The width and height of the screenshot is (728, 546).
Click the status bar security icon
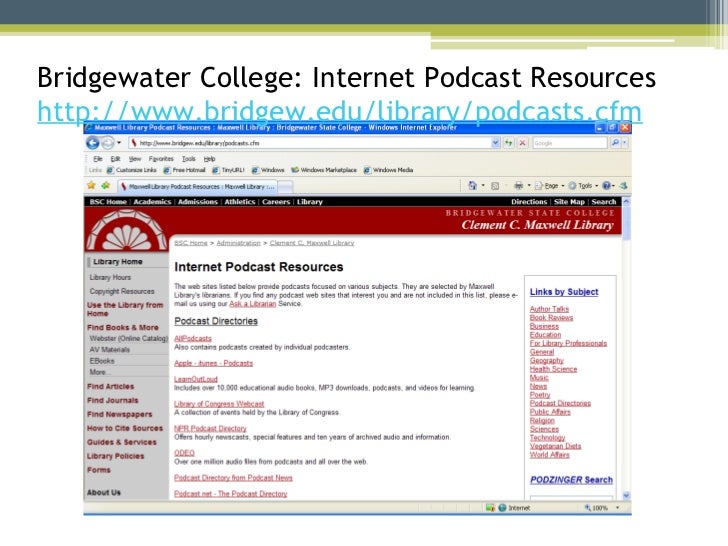[x=490, y=508]
